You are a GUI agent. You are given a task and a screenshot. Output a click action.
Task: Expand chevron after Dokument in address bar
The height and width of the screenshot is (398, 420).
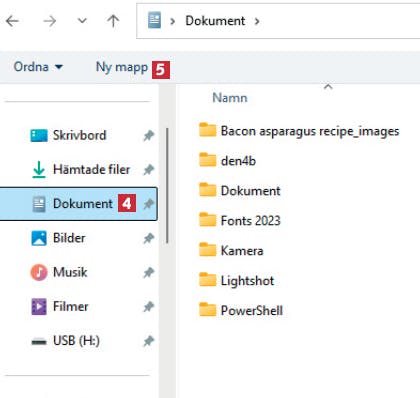(257, 21)
